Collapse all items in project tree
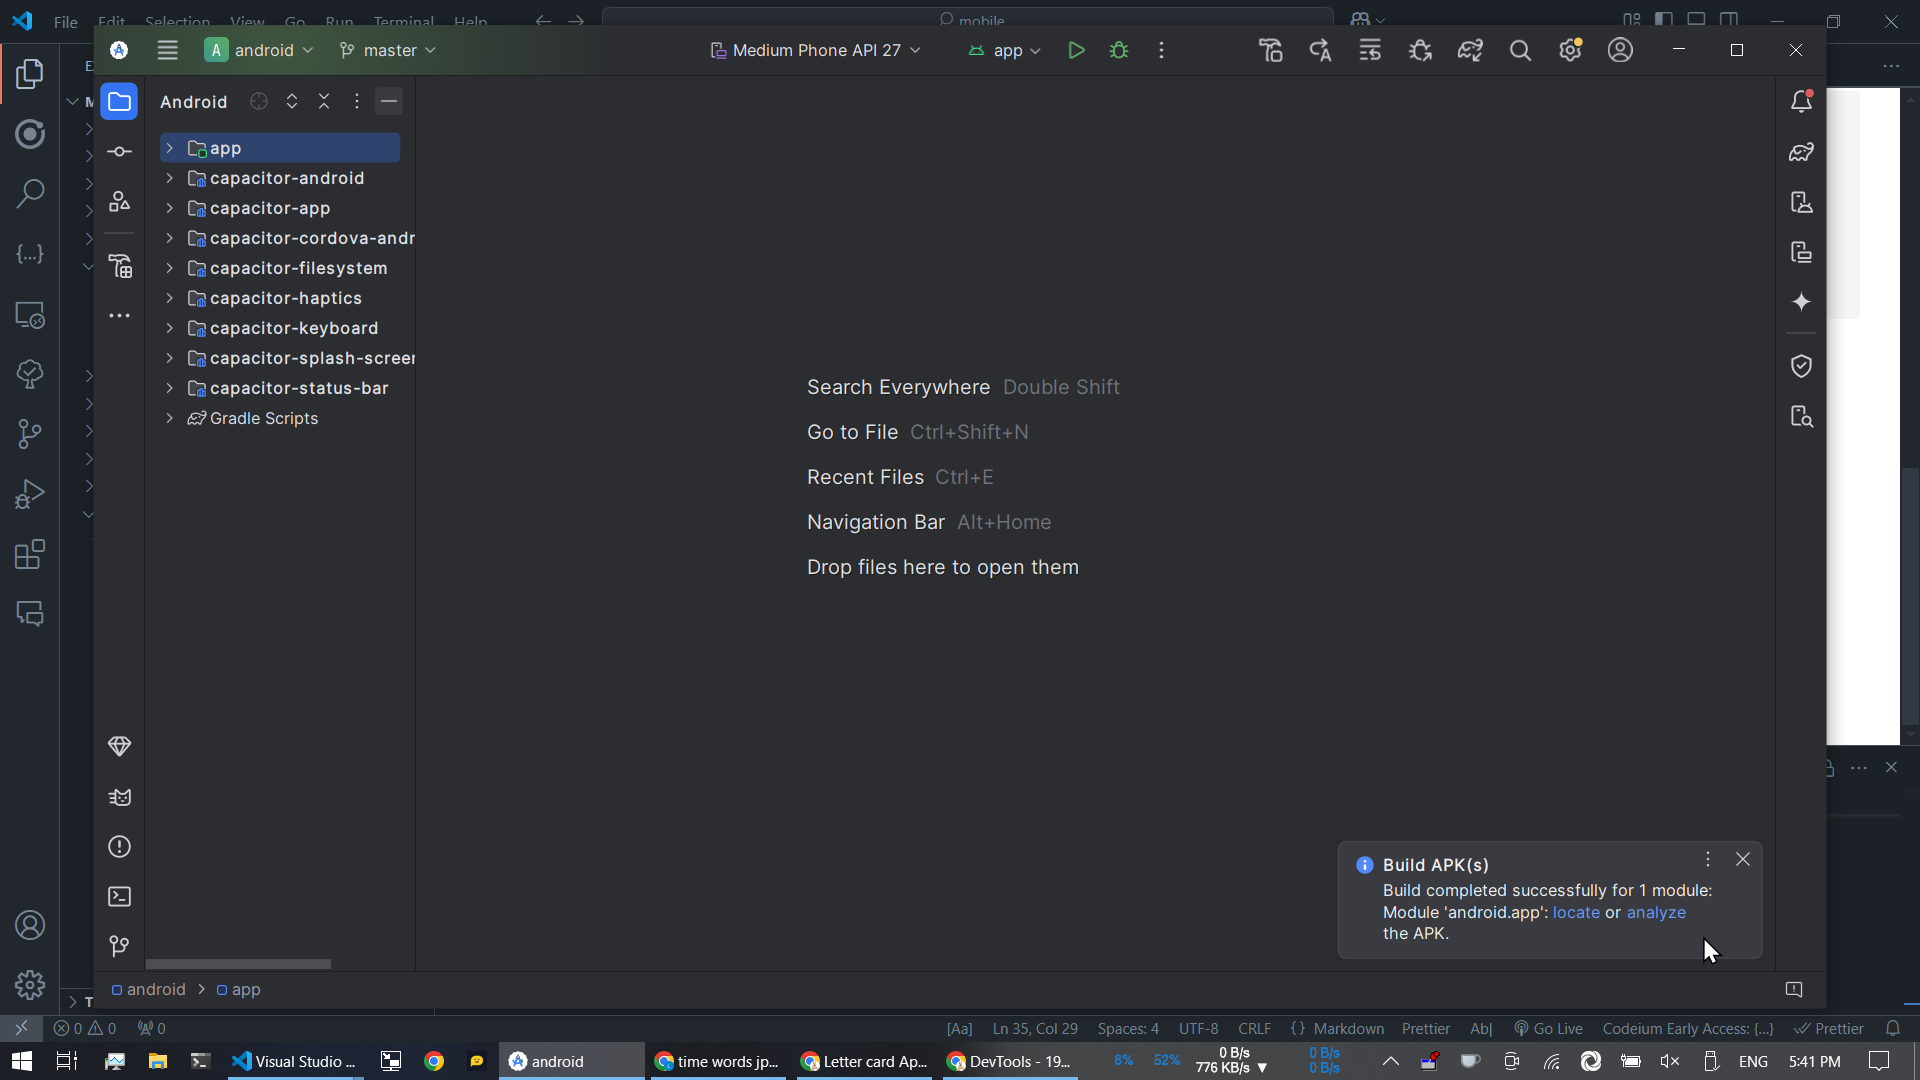 pyautogui.click(x=324, y=101)
